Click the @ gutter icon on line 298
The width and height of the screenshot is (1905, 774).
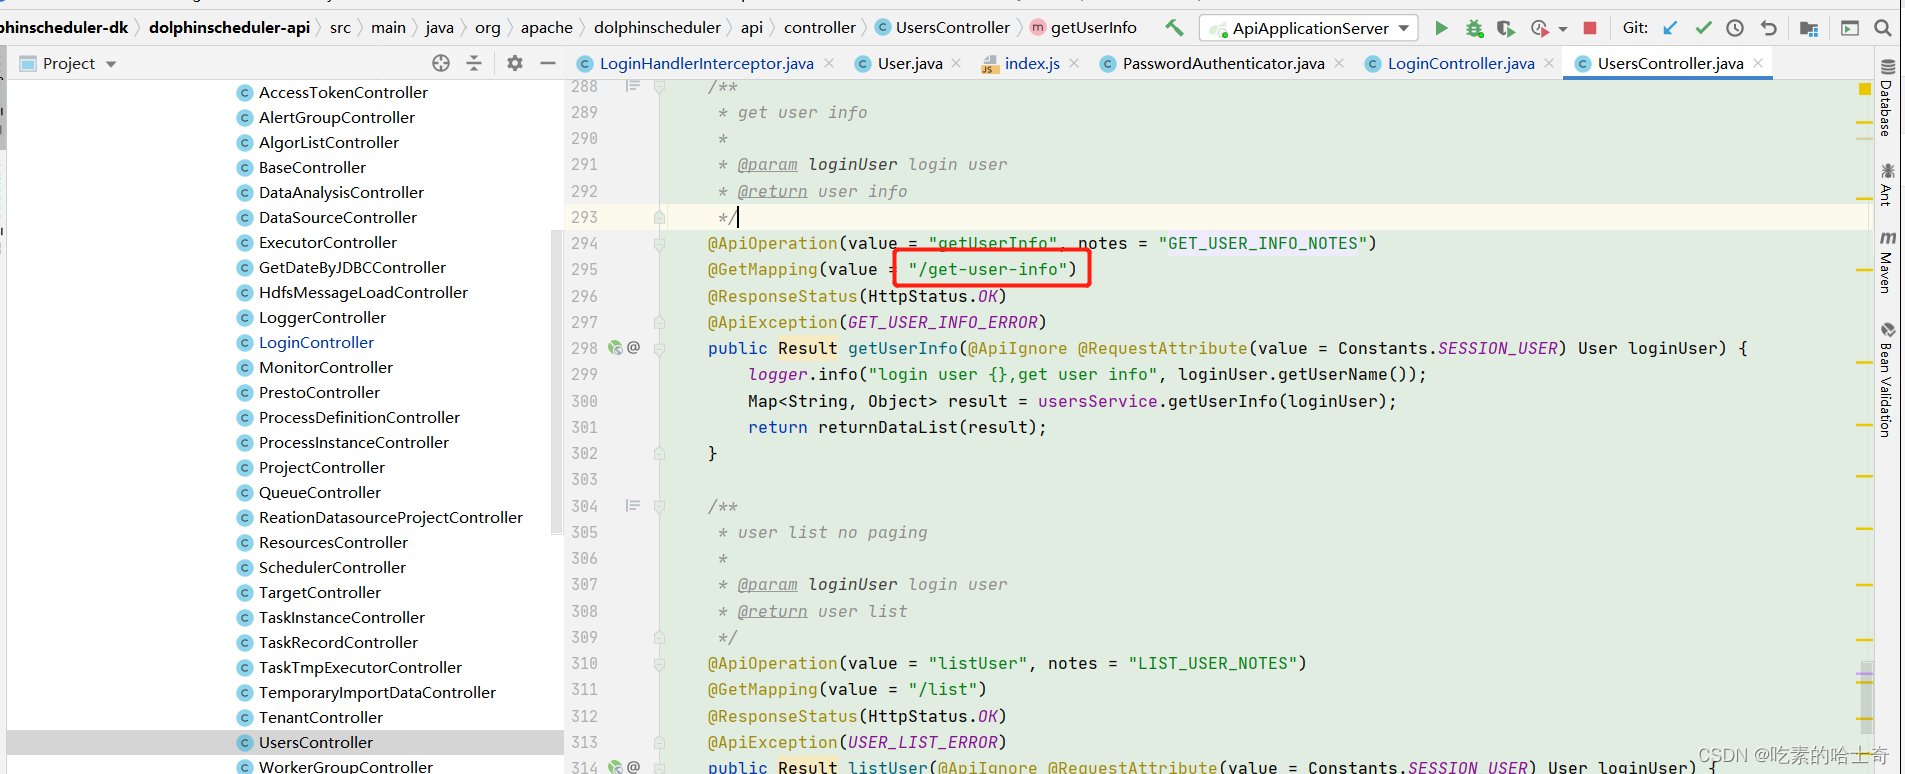point(634,348)
